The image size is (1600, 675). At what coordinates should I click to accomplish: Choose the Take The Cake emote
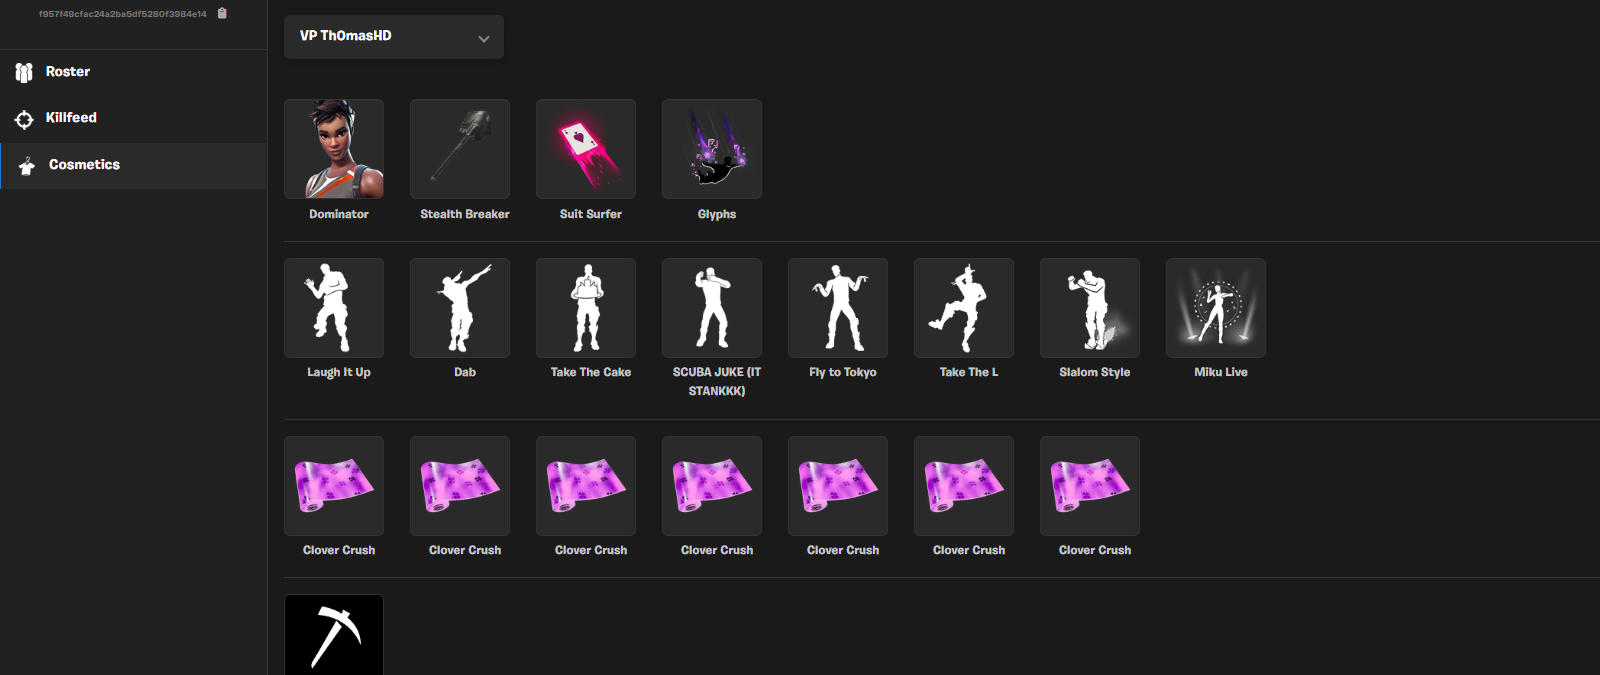point(586,308)
